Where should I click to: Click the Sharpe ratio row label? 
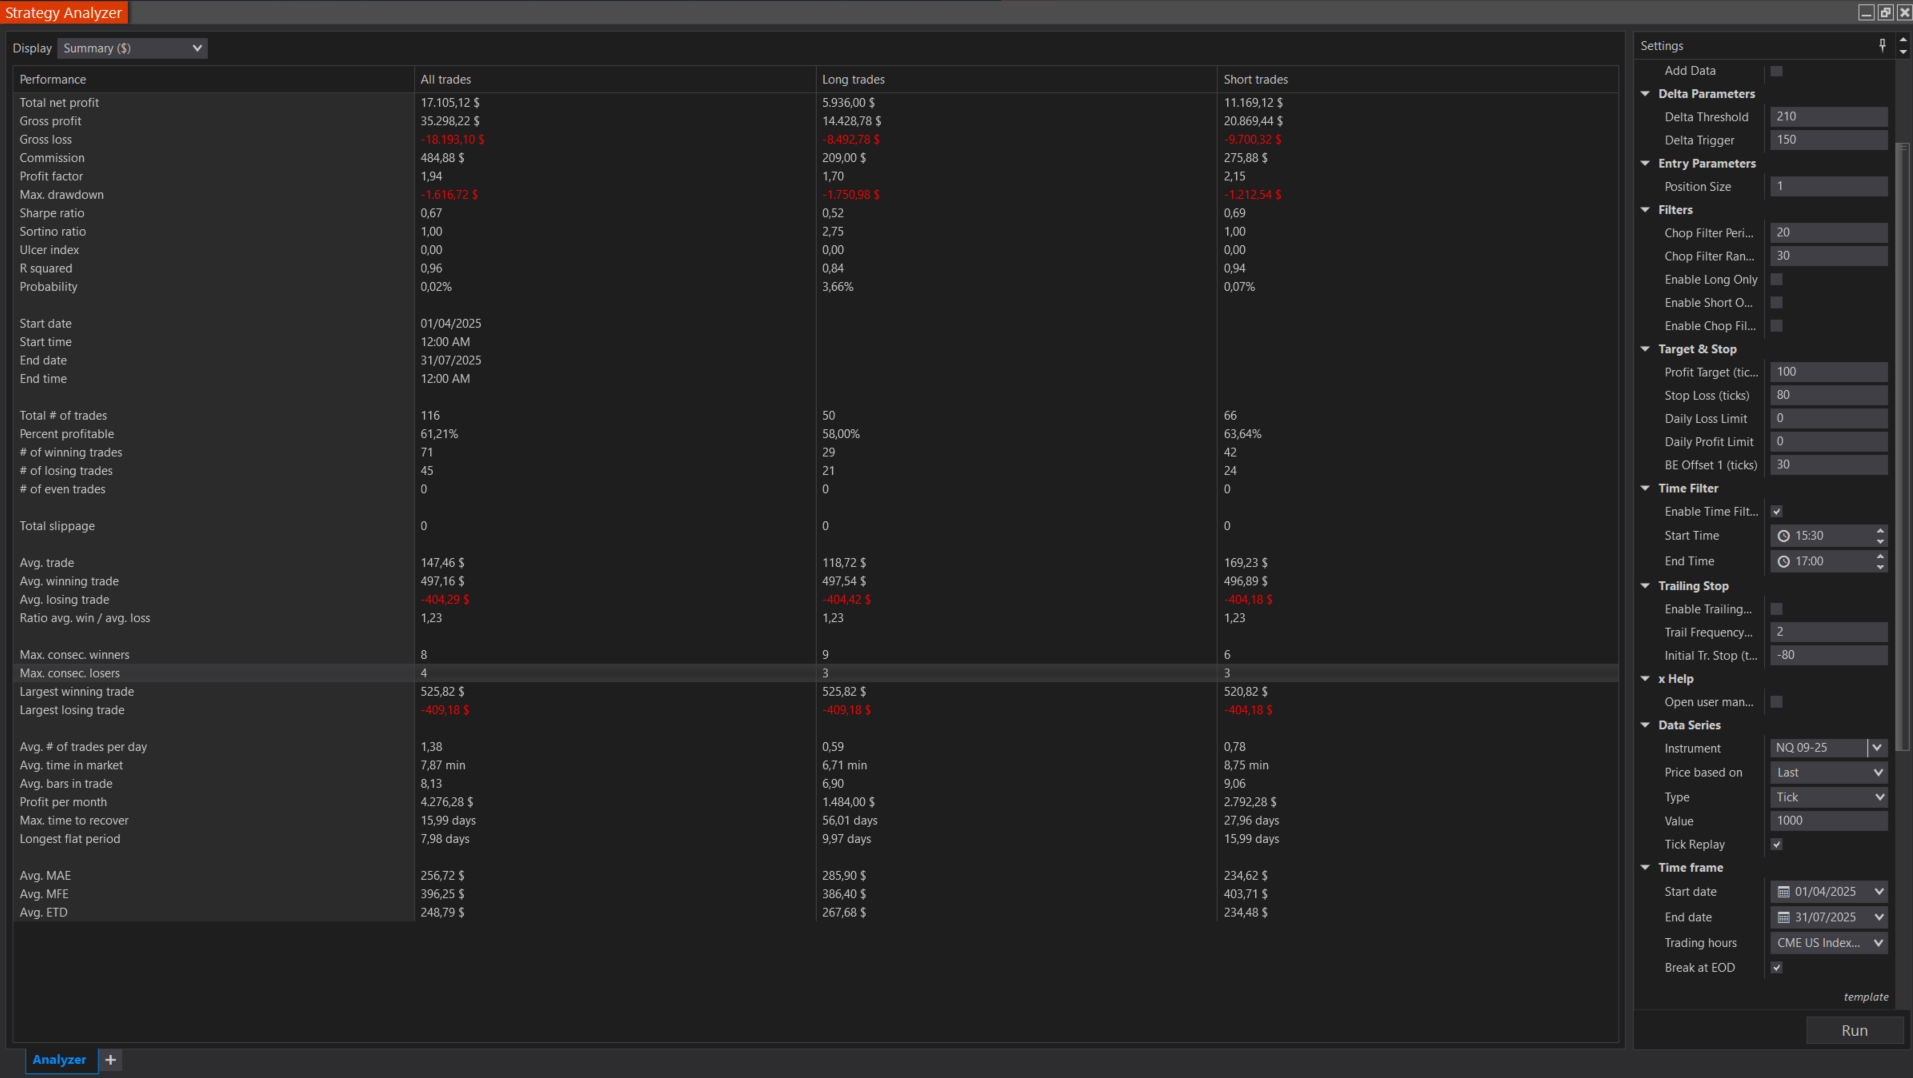pos(52,213)
